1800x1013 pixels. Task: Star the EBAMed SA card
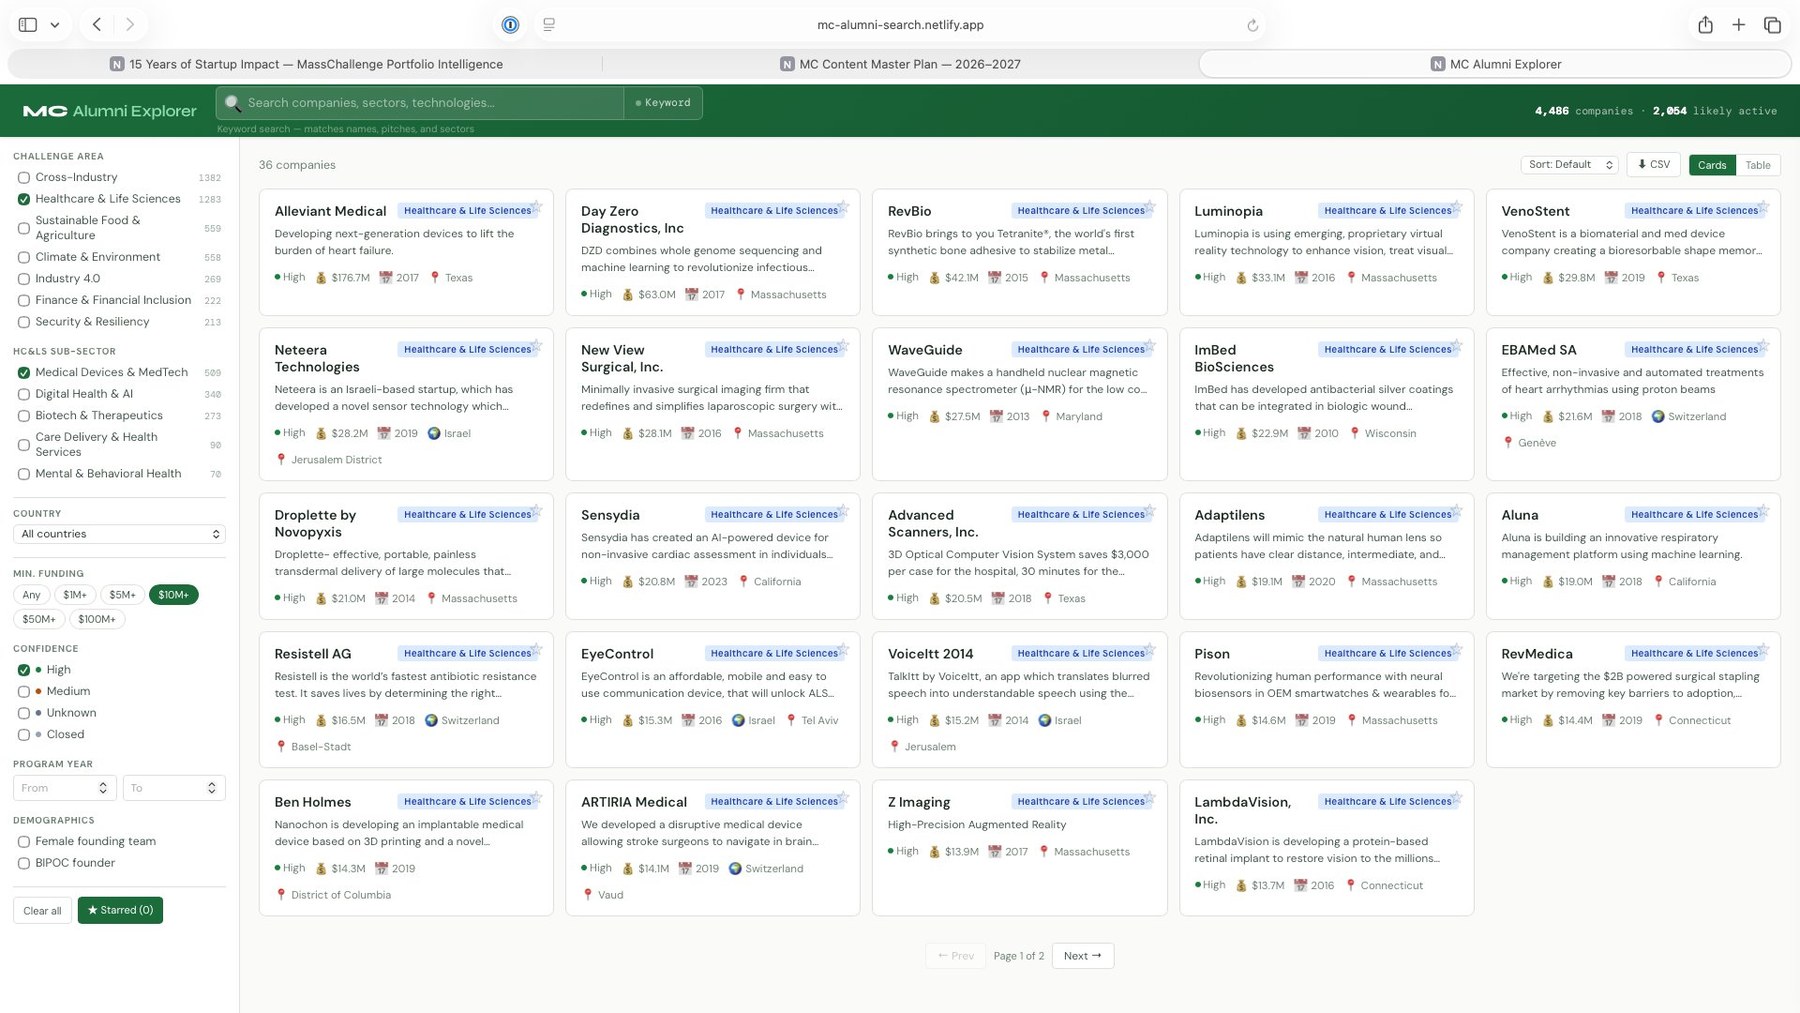(1763, 346)
